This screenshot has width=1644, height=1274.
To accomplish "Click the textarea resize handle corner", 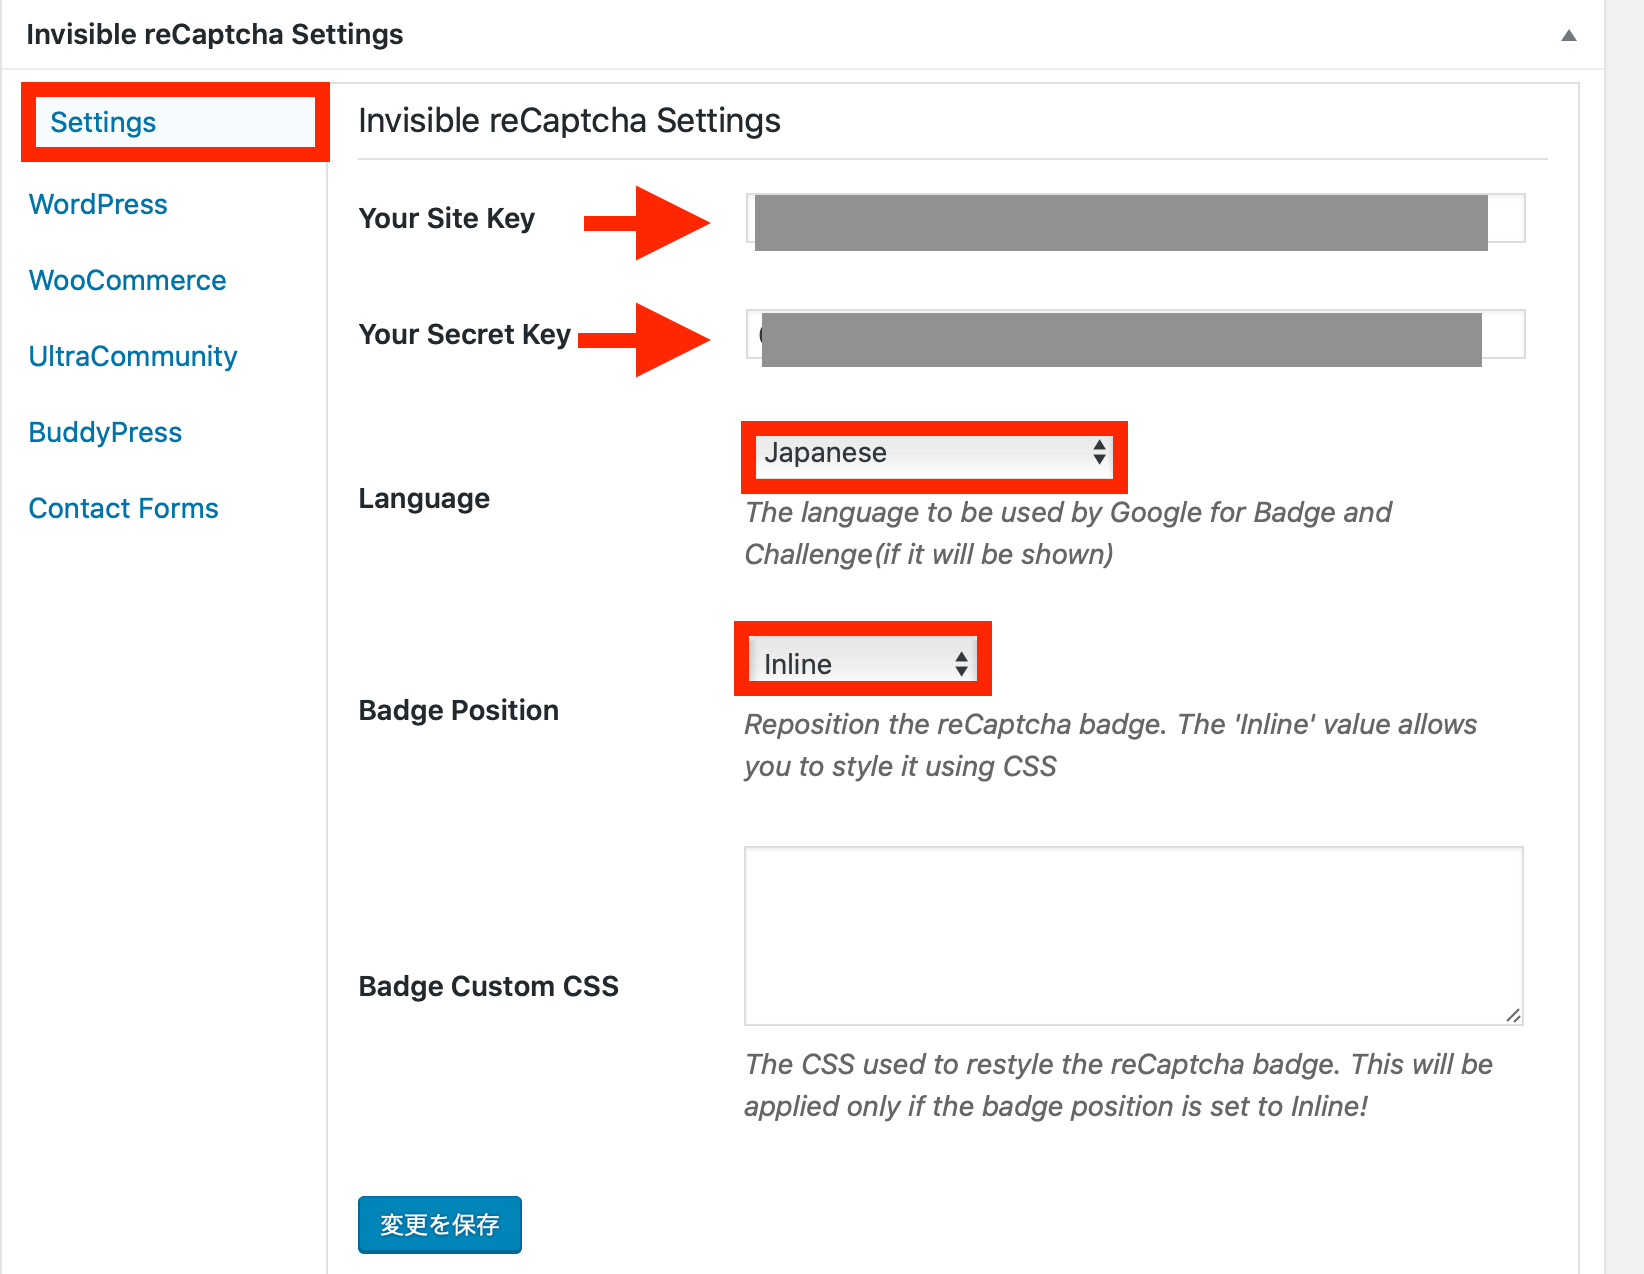I will [x=1513, y=1015].
